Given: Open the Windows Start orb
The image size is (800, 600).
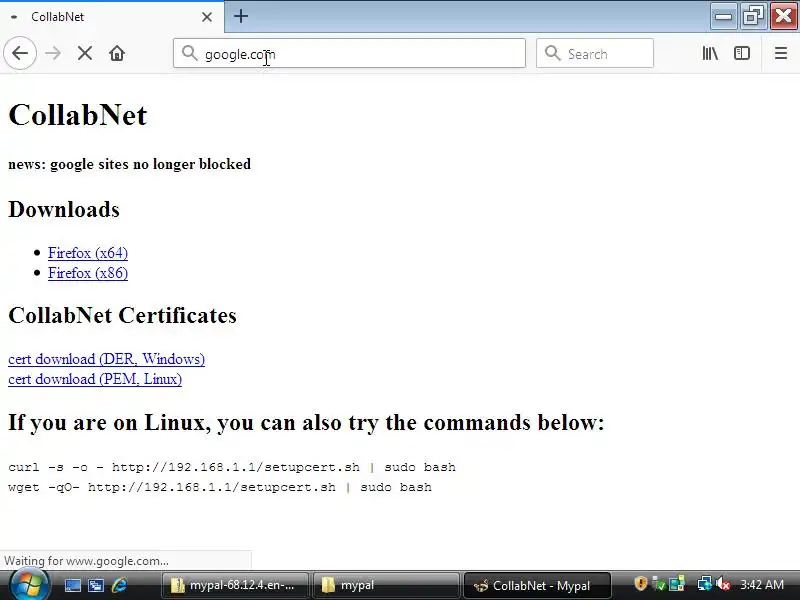Looking at the screenshot, I should [x=30, y=585].
